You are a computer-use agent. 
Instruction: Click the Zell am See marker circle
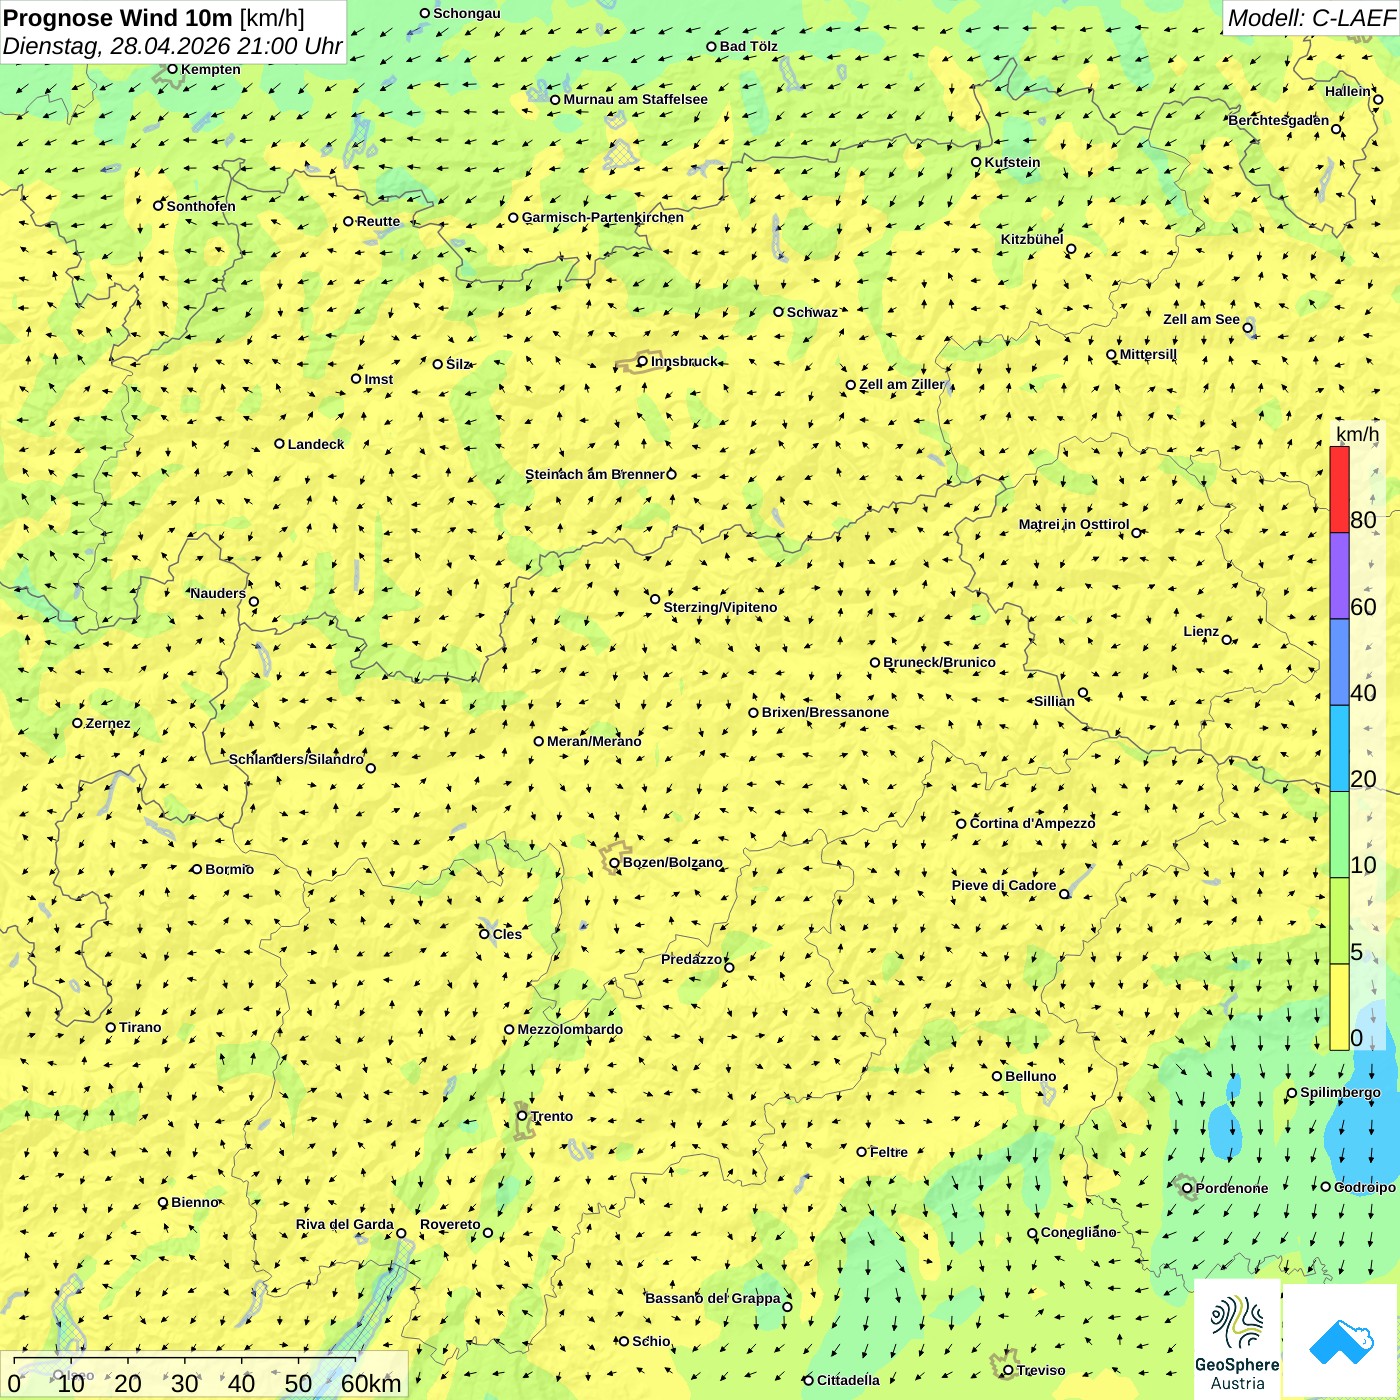1247,328
